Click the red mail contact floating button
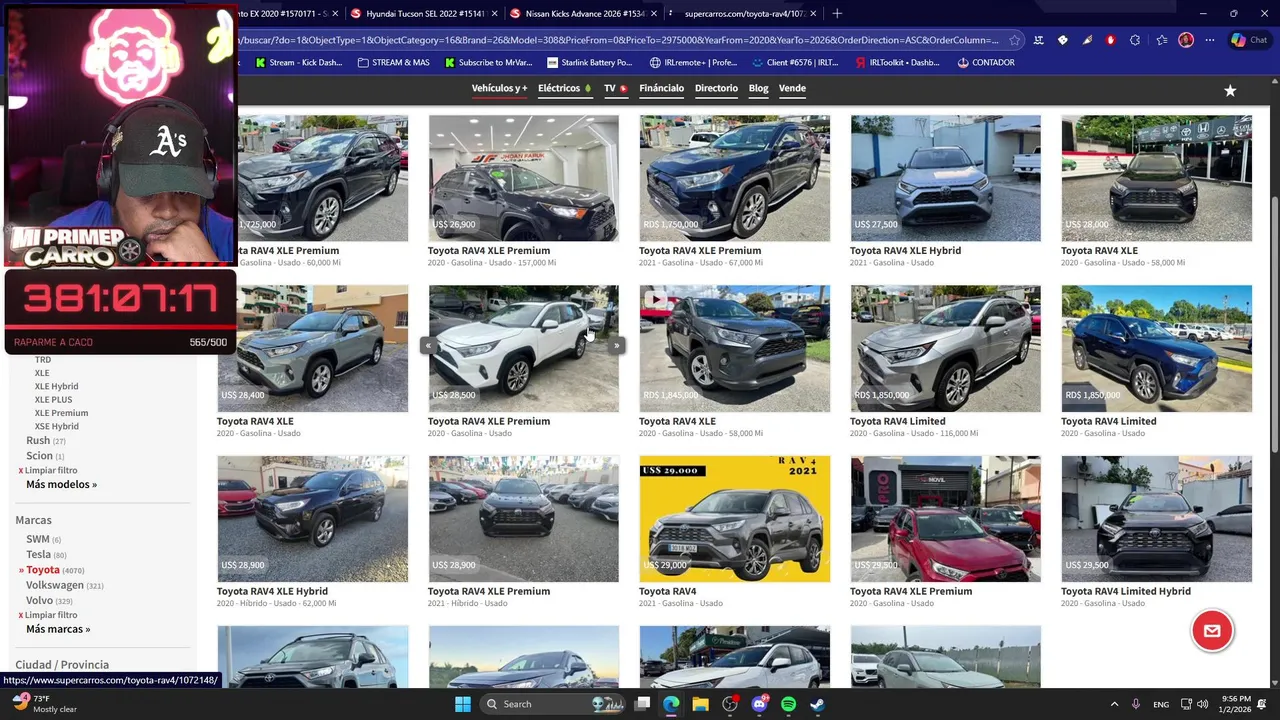The width and height of the screenshot is (1280, 720). [1212, 630]
